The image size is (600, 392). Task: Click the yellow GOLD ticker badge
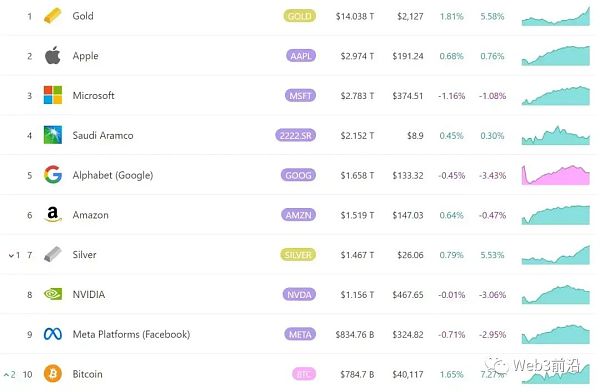[x=300, y=16]
